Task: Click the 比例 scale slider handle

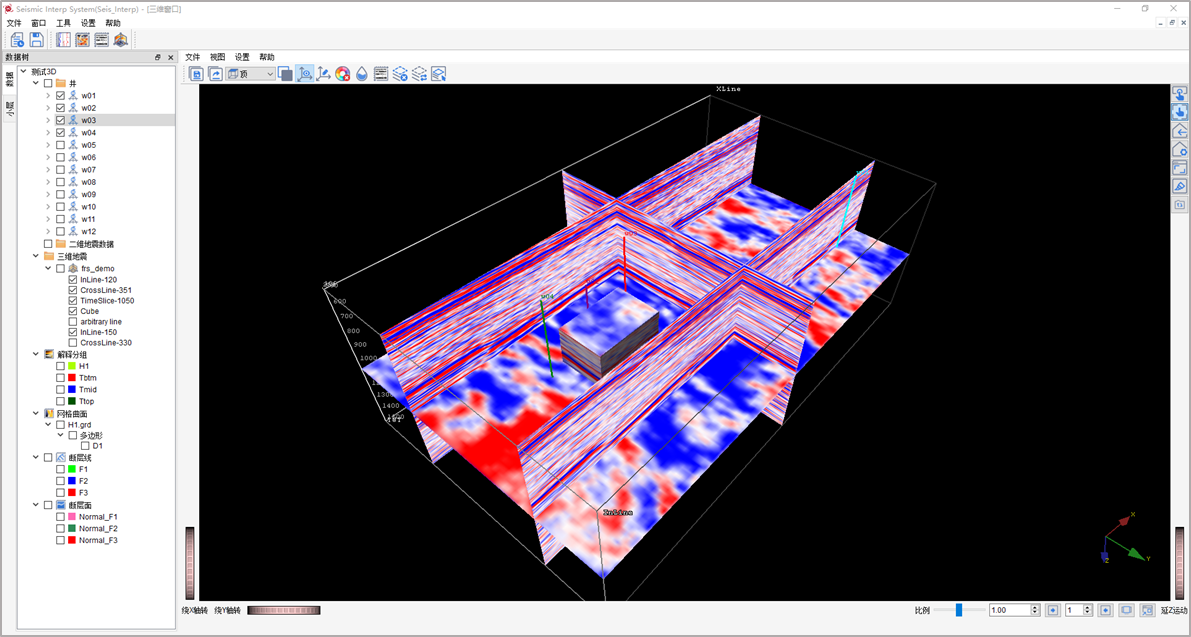Action: 958,610
